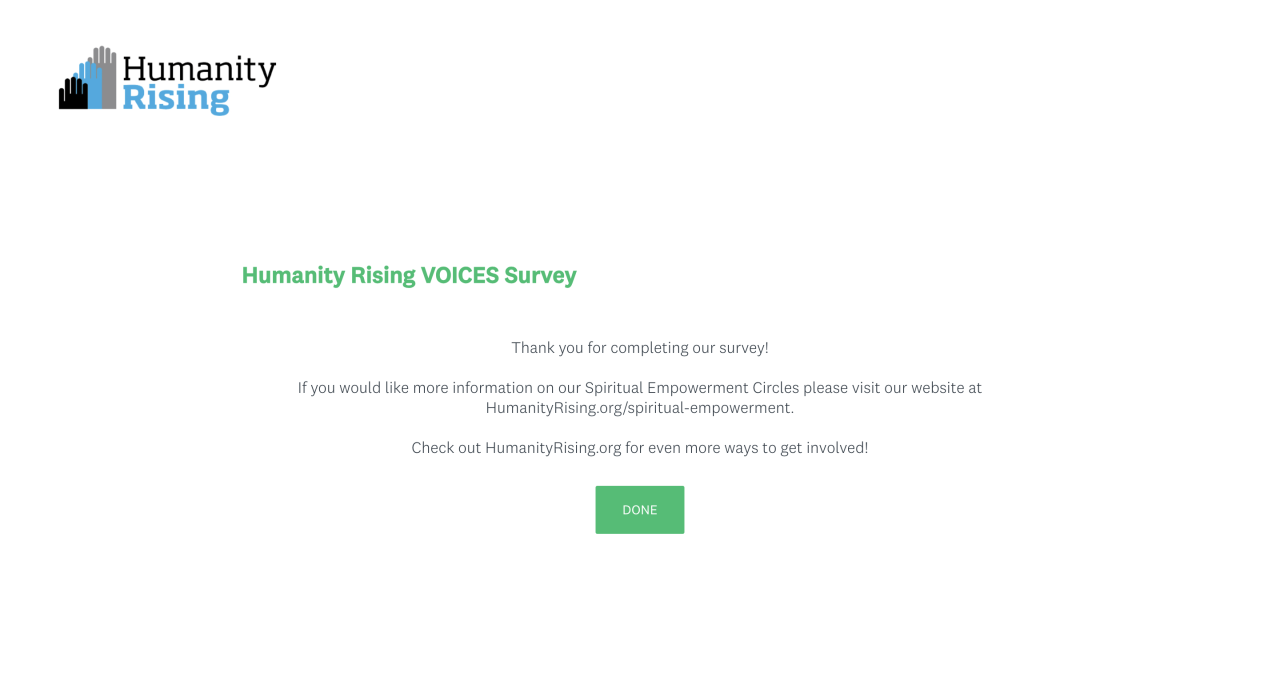This screenshot has height=689, width=1280.
Task: Click the blue hand in the logo
Action: 92,85
